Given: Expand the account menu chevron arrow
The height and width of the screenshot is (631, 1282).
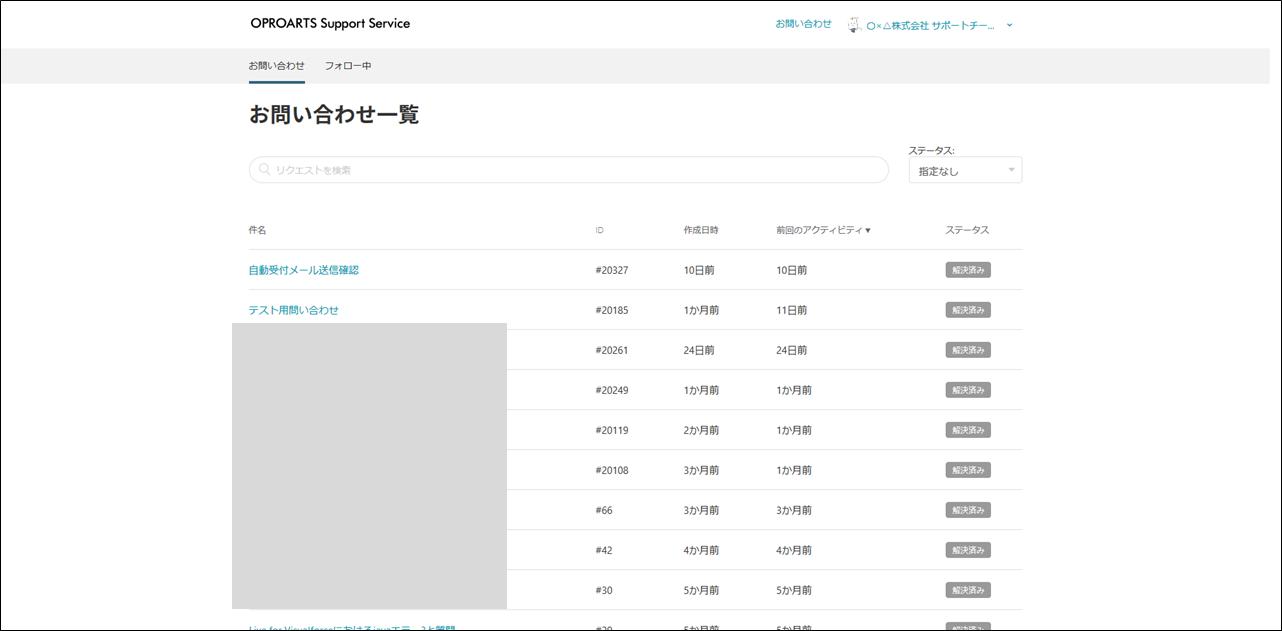Looking at the screenshot, I should coord(1010,26).
